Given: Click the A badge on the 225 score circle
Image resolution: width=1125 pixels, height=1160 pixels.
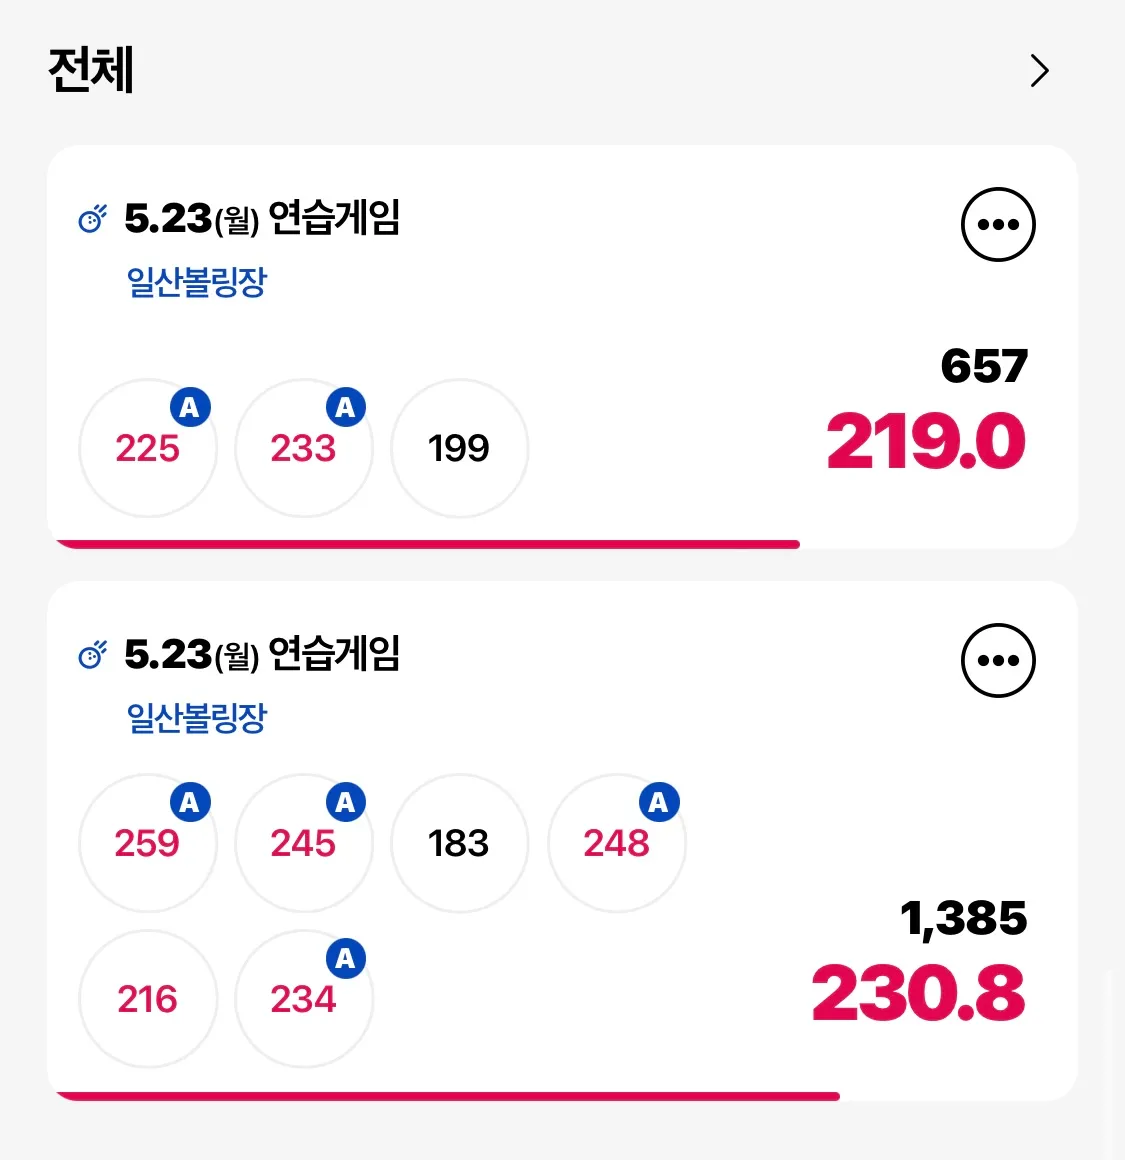Looking at the screenshot, I should pyautogui.click(x=191, y=407).
